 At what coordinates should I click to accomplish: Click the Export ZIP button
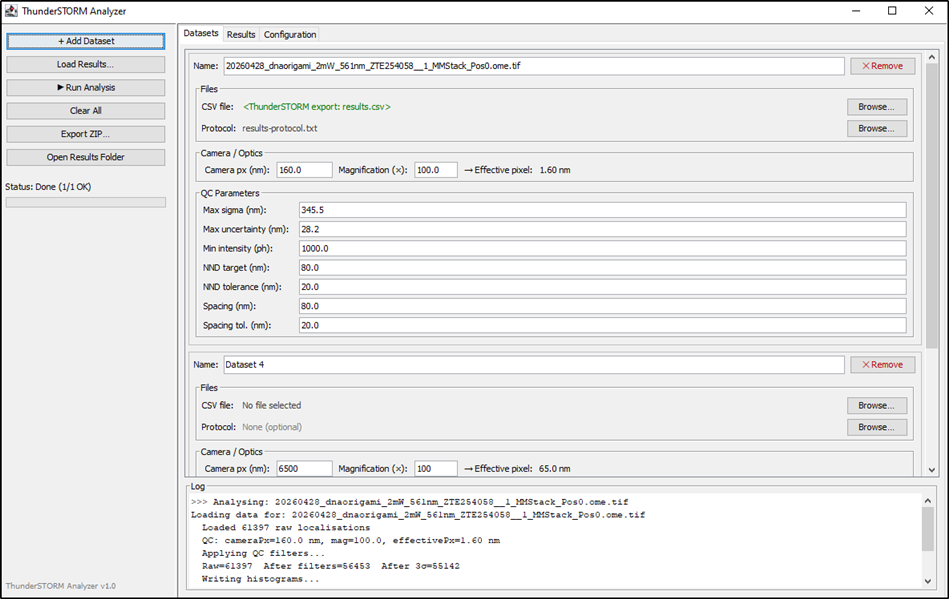tap(85, 134)
